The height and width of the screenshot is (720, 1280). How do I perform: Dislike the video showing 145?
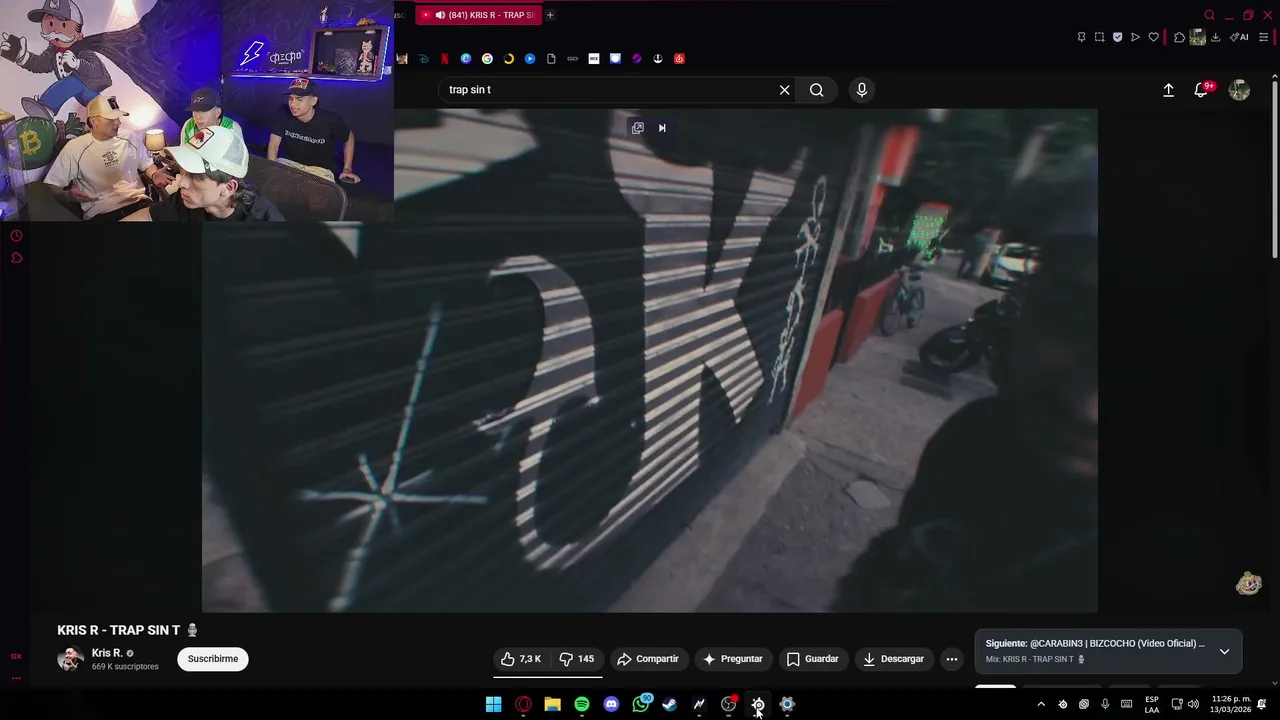(576, 659)
